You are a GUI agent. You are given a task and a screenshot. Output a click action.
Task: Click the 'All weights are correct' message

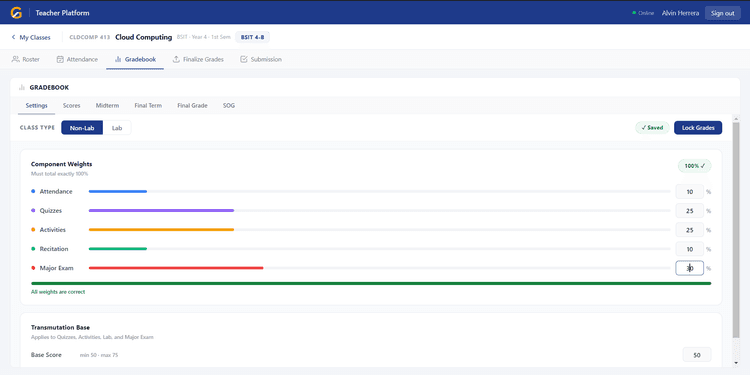(x=58, y=292)
